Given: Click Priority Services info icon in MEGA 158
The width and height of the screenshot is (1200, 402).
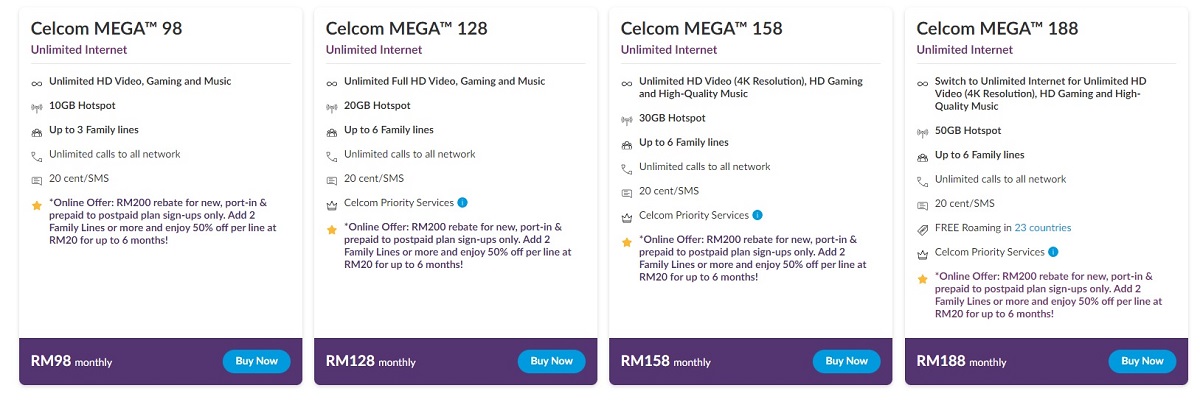Looking at the screenshot, I should click(x=757, y=215).
